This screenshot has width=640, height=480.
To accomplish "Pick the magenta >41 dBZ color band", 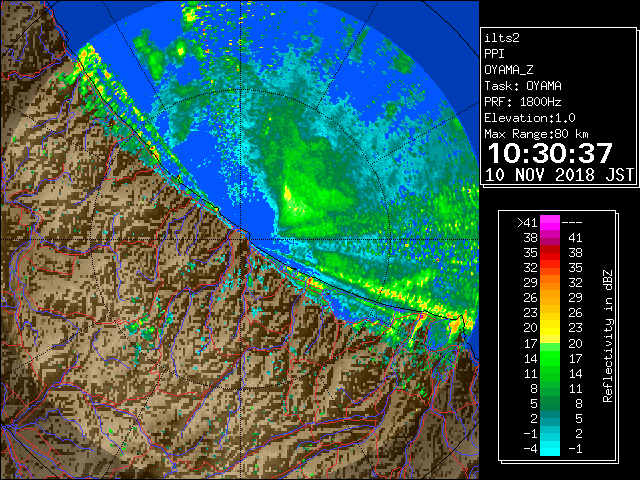I will point(550,223).
